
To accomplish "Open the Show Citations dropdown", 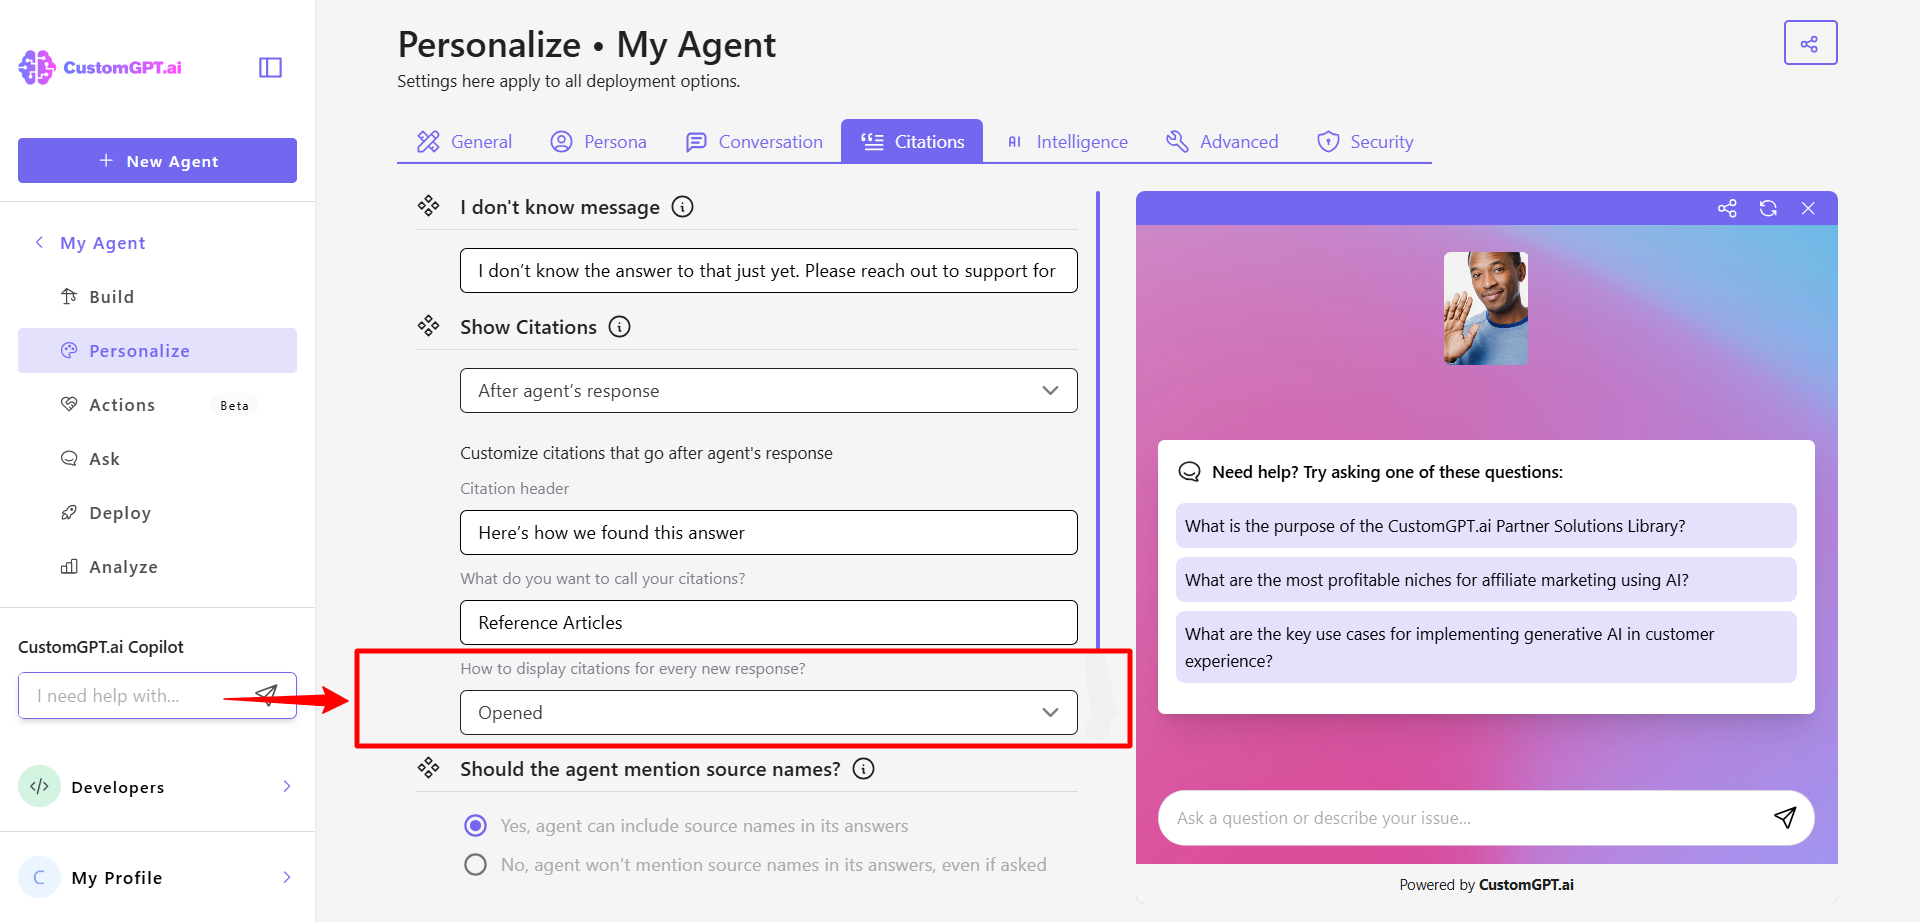I will (768, 390).
